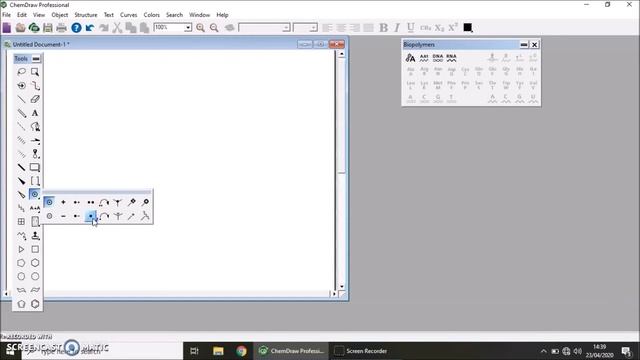The image size is (640, 360).
Task: Open the Templates stamp tool flyout
Action: click(35, 236)
